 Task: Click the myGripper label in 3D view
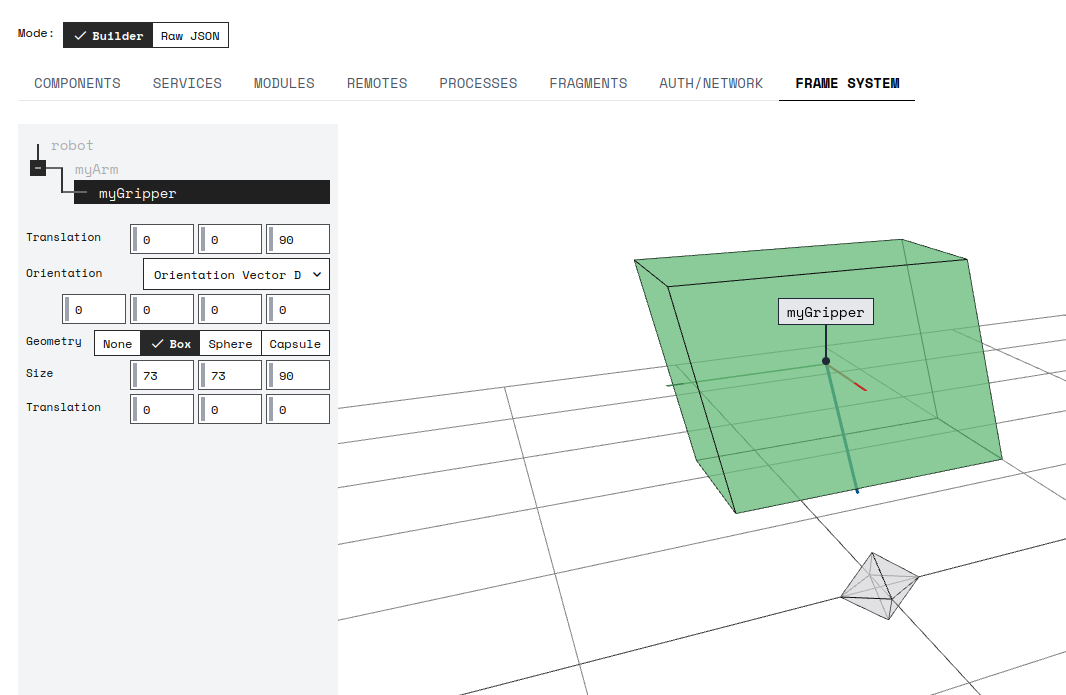tap(825, 313)
